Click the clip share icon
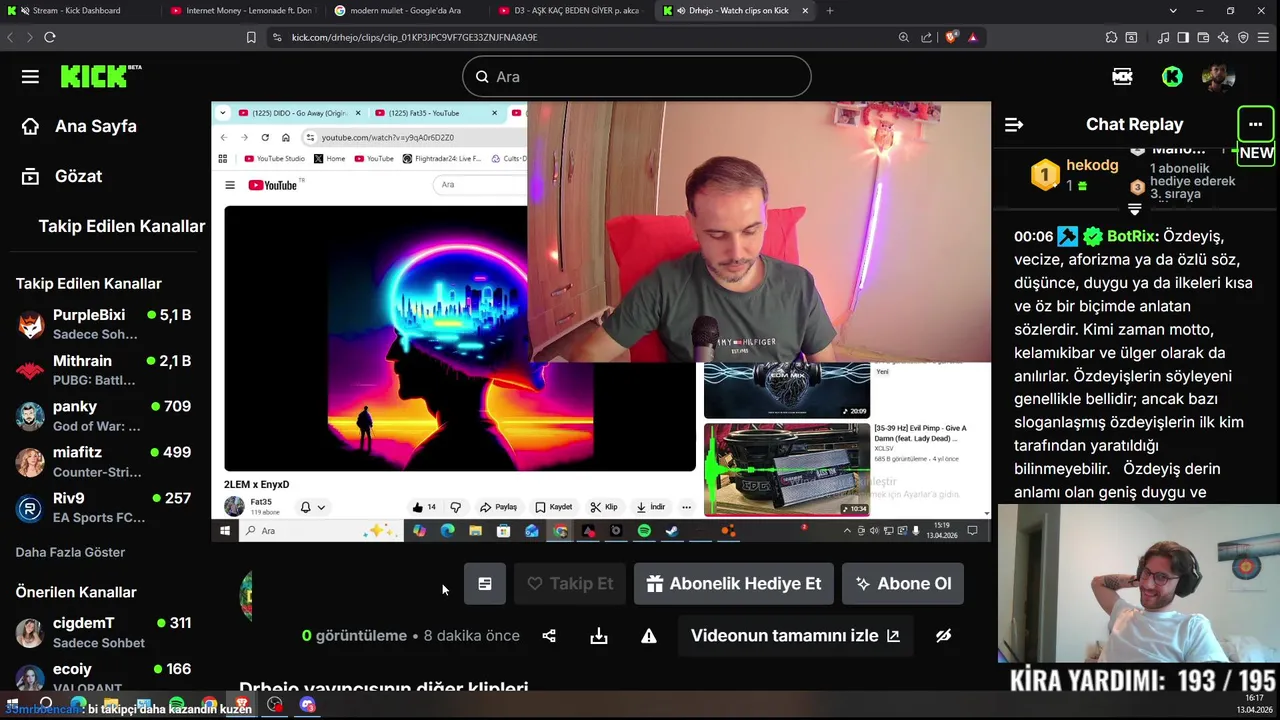 [x=549, y=636]
